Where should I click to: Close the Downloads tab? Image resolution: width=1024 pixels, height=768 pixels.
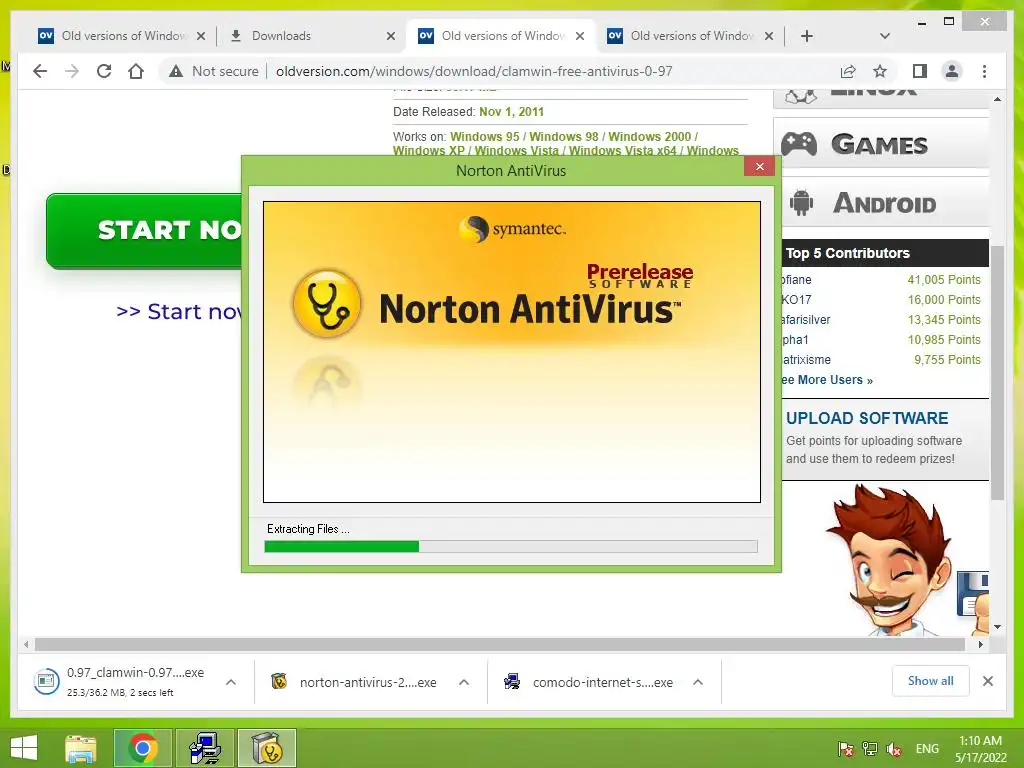click(391, 36)
